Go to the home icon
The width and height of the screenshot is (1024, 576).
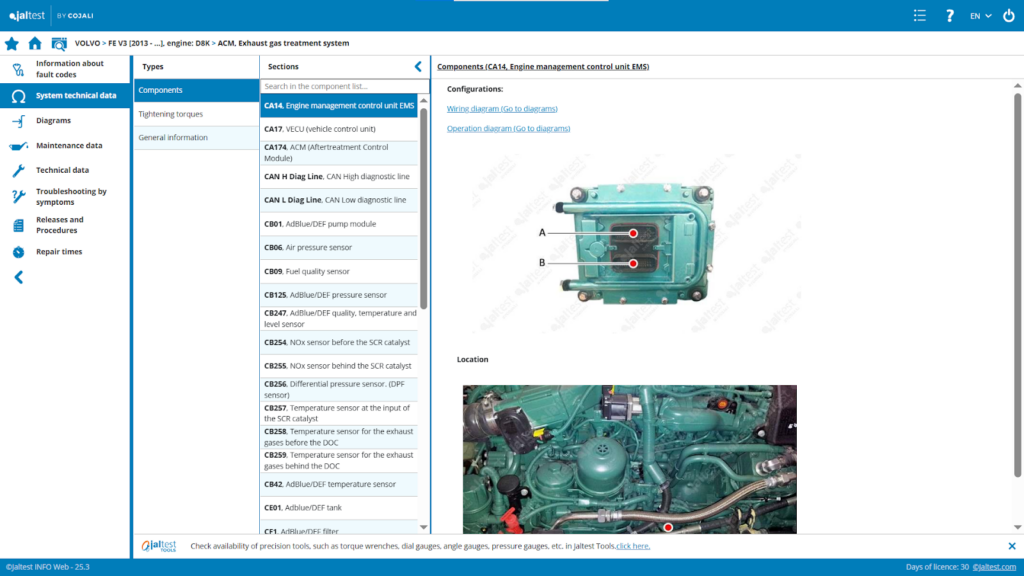tap(35, 44)
